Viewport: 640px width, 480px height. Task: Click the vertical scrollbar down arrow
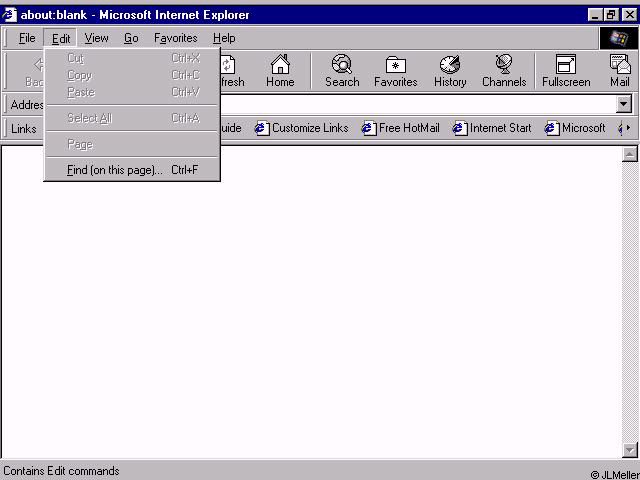tap(629, 450)
